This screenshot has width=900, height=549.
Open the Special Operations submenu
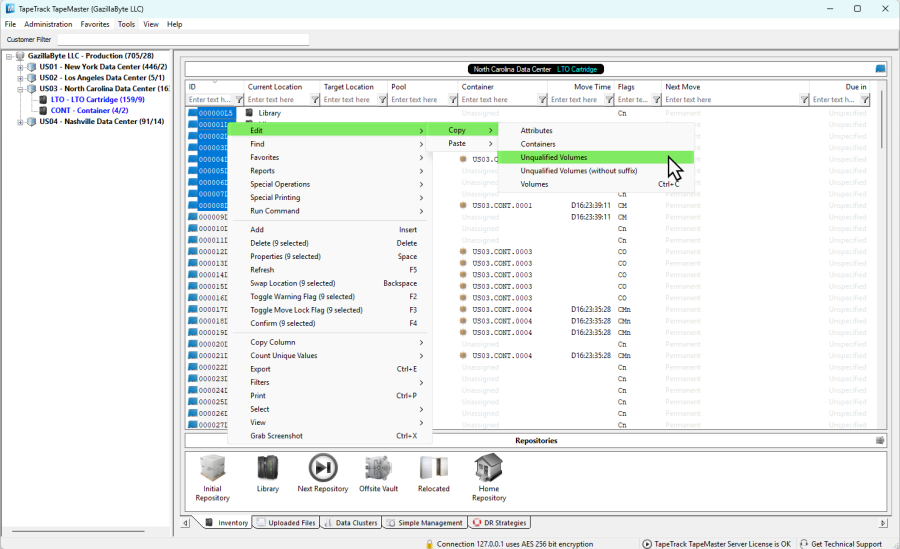(328, 184)
